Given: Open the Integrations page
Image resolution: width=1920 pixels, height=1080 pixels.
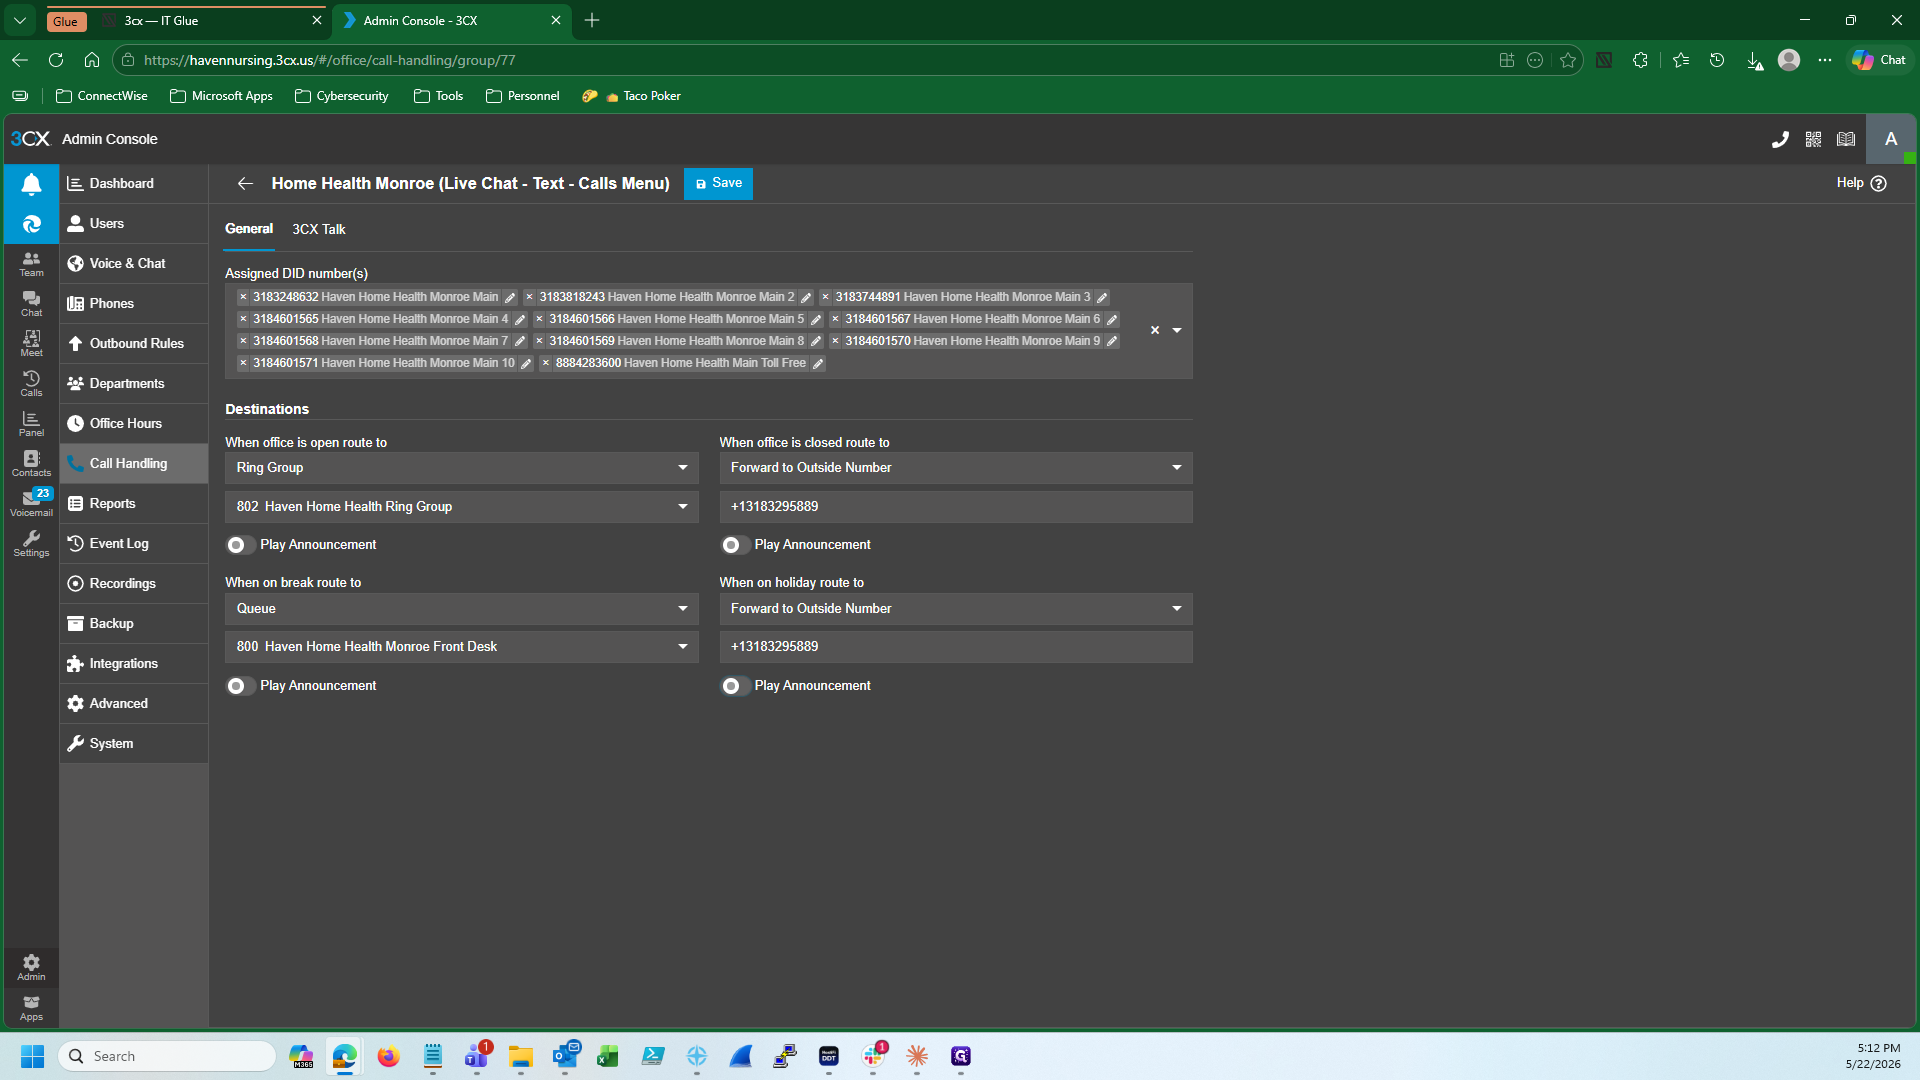Looking at the screenshot, I should 134,664.
